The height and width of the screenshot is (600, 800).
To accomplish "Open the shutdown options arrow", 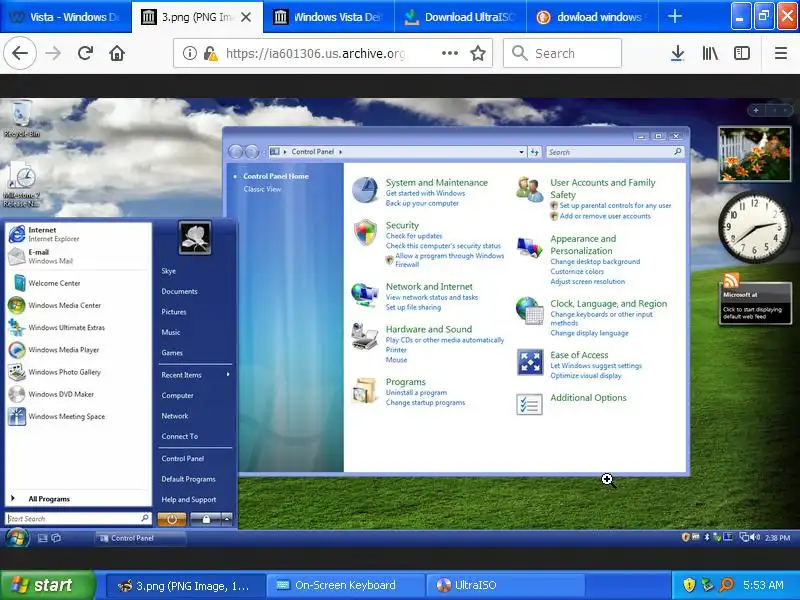I will 227,519.
